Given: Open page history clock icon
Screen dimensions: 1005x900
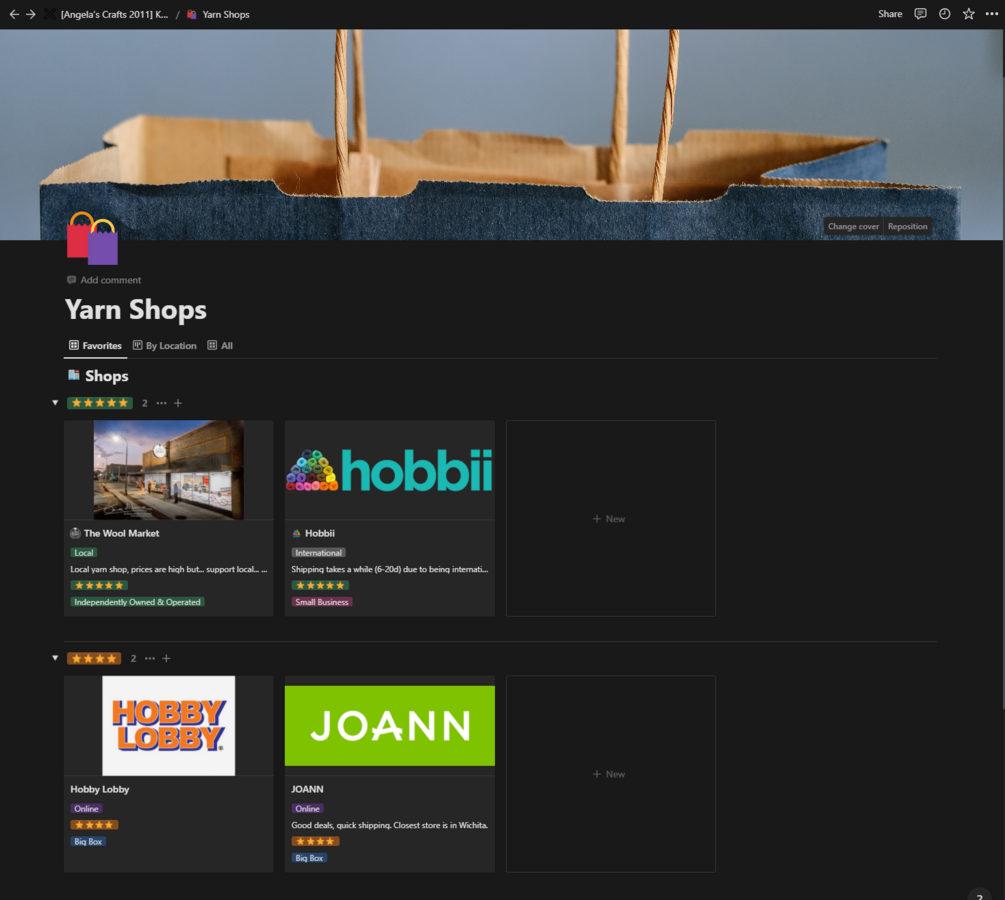Looking at the screenshot, I should pos(945,14).
